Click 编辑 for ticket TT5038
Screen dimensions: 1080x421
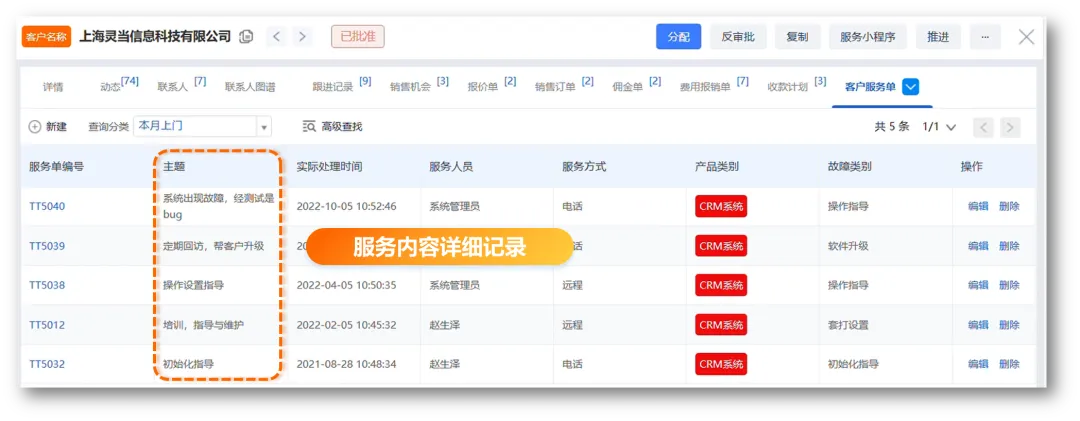977,285
